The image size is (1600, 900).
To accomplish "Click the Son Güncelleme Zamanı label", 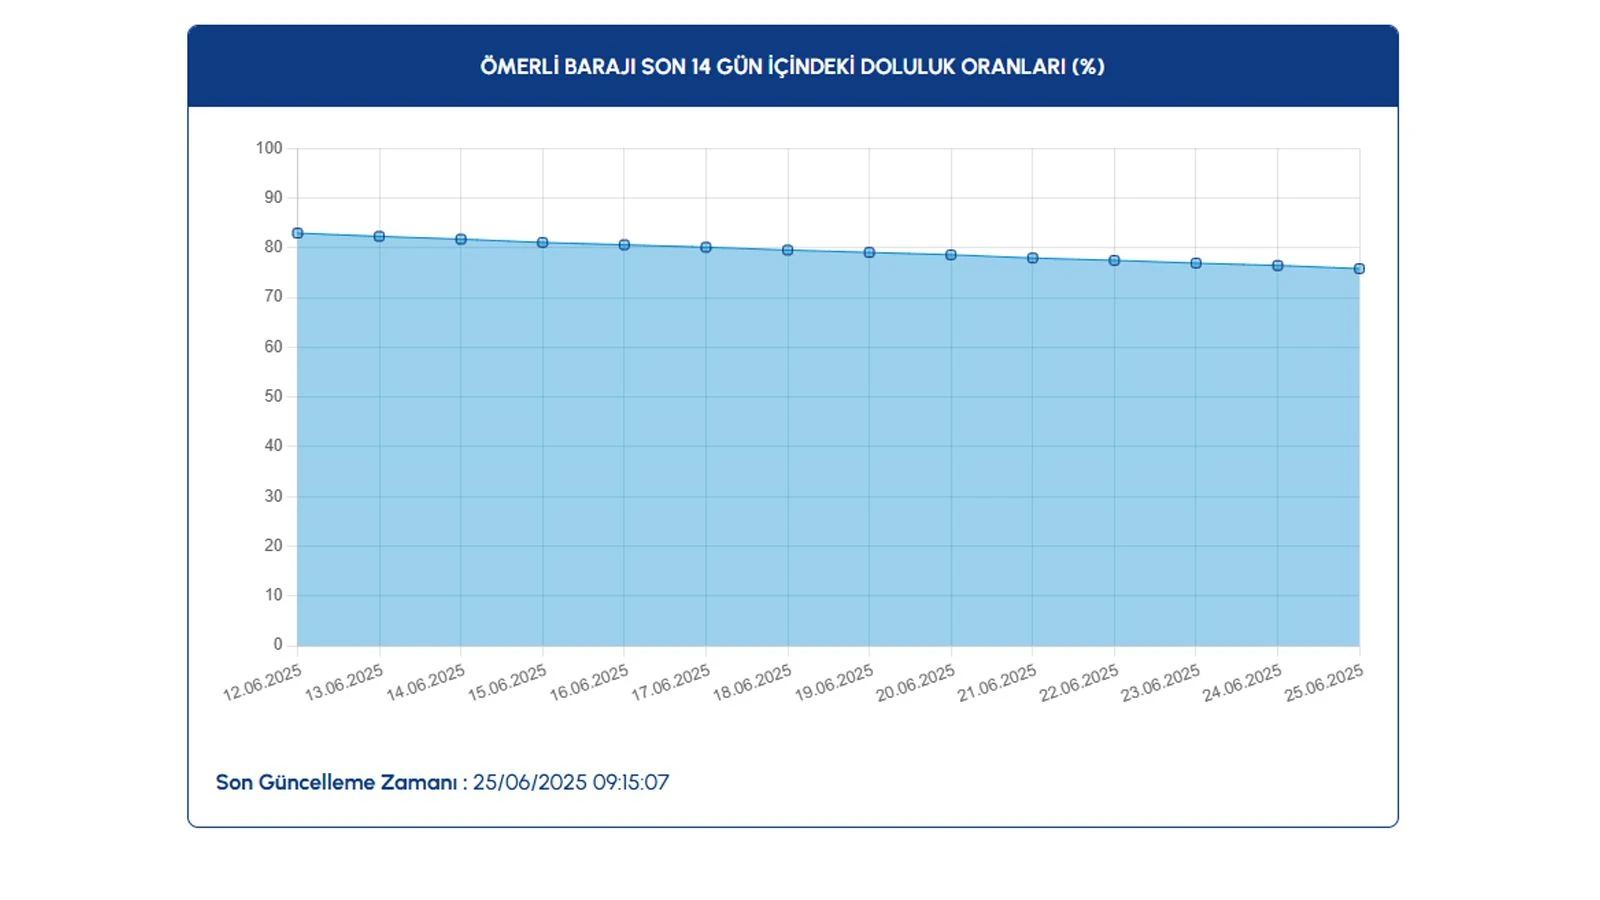I will [x=336, y=782].
